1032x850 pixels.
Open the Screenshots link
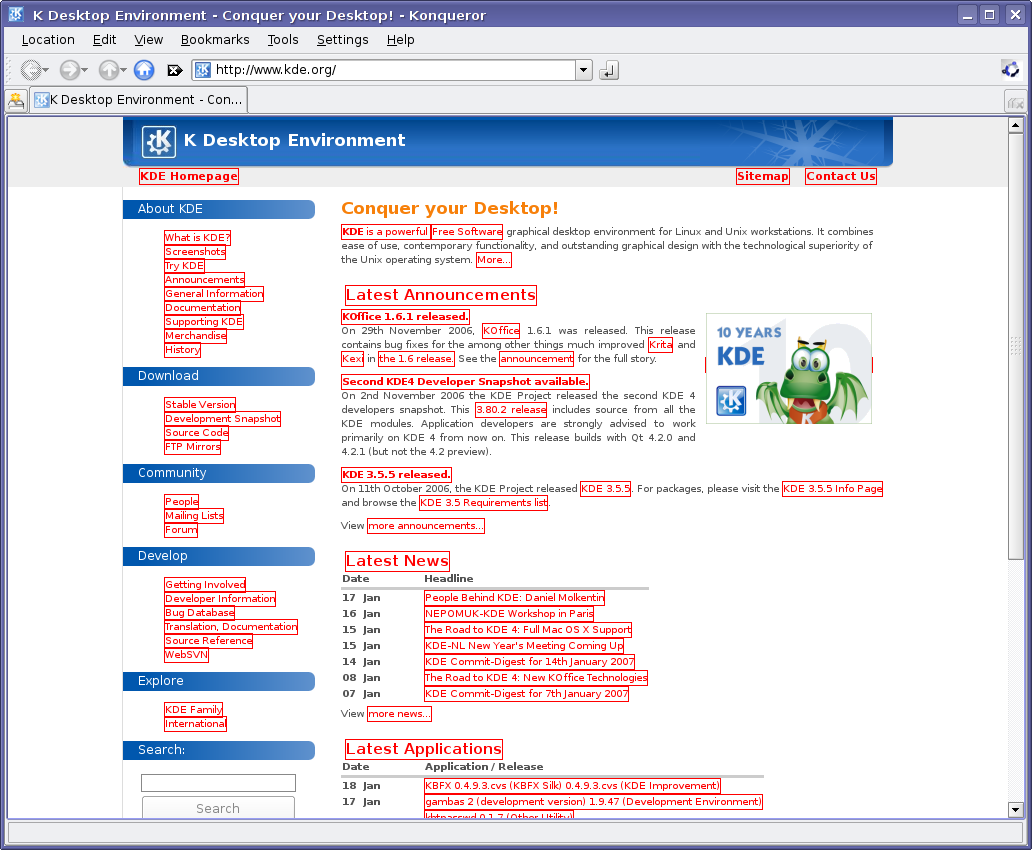(x=195, y=252)
